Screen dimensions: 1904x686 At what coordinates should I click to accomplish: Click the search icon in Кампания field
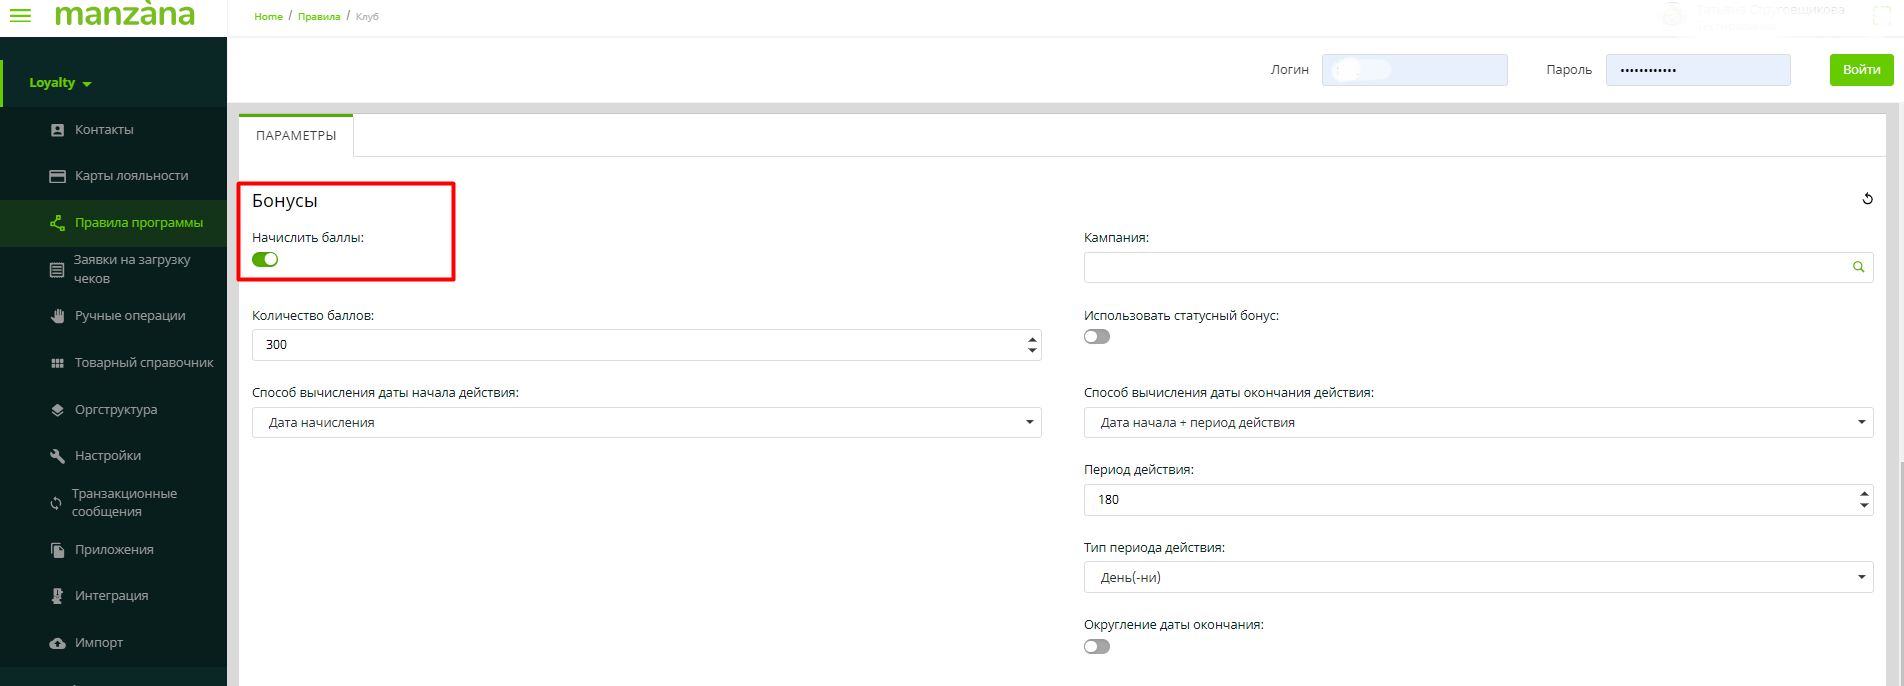[x=1858, y=267]
